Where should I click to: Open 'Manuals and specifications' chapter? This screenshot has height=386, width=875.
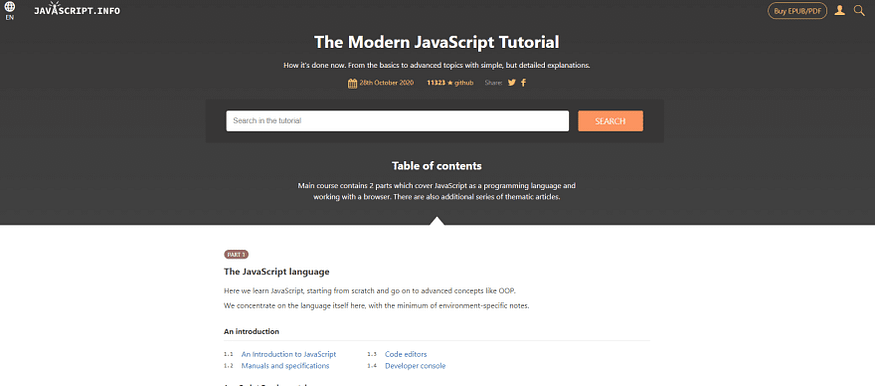pos(285,366)
